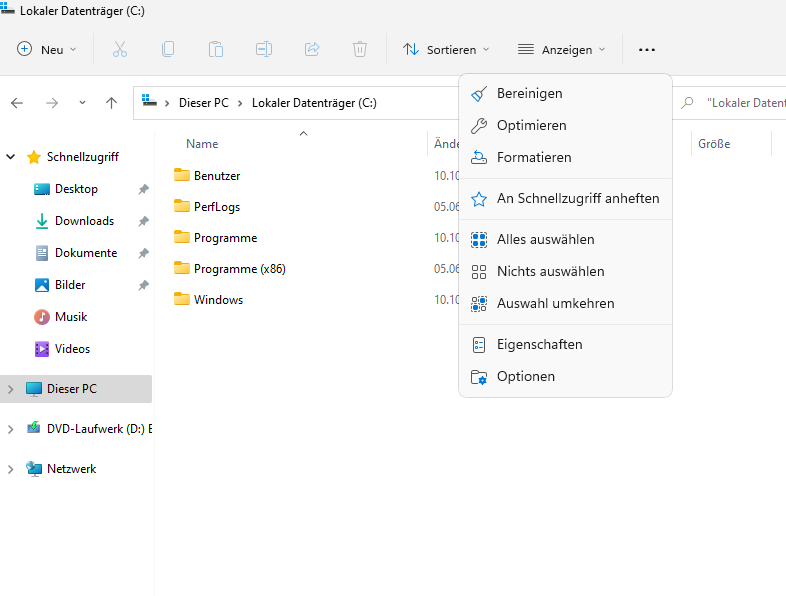This screenshot has height=596, width=786.
Task: Click the Share icon in toolbar
Action: click(312, 49)
